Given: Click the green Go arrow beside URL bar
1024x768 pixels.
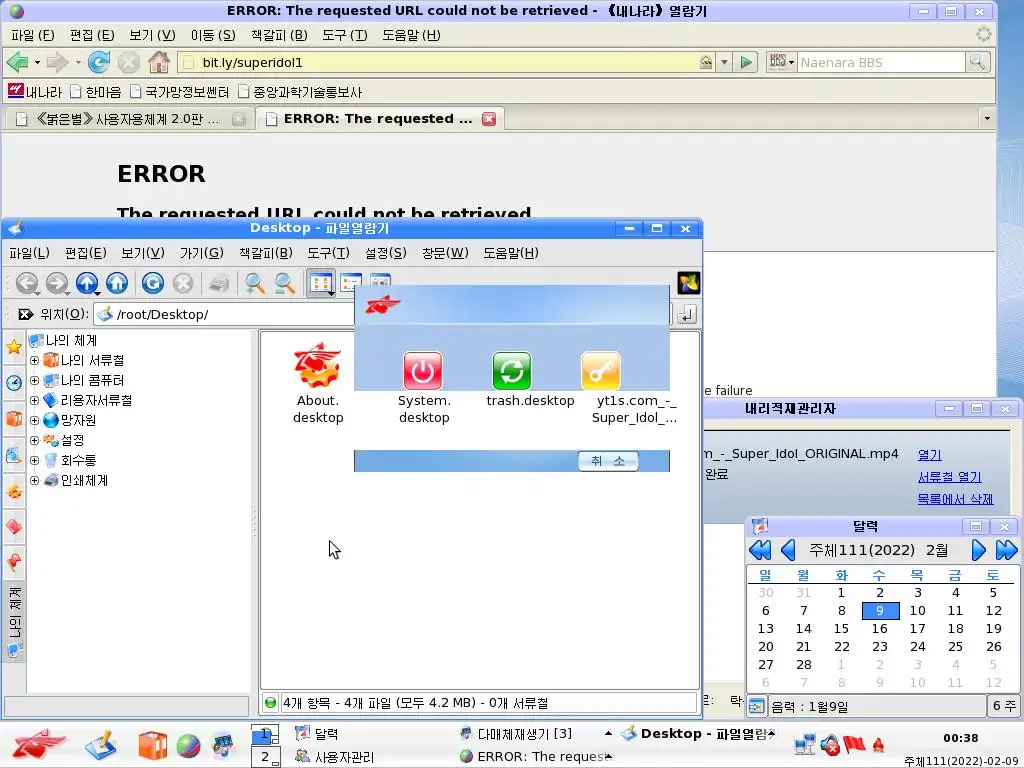Looking at the screenshot, I should (745, 63).
